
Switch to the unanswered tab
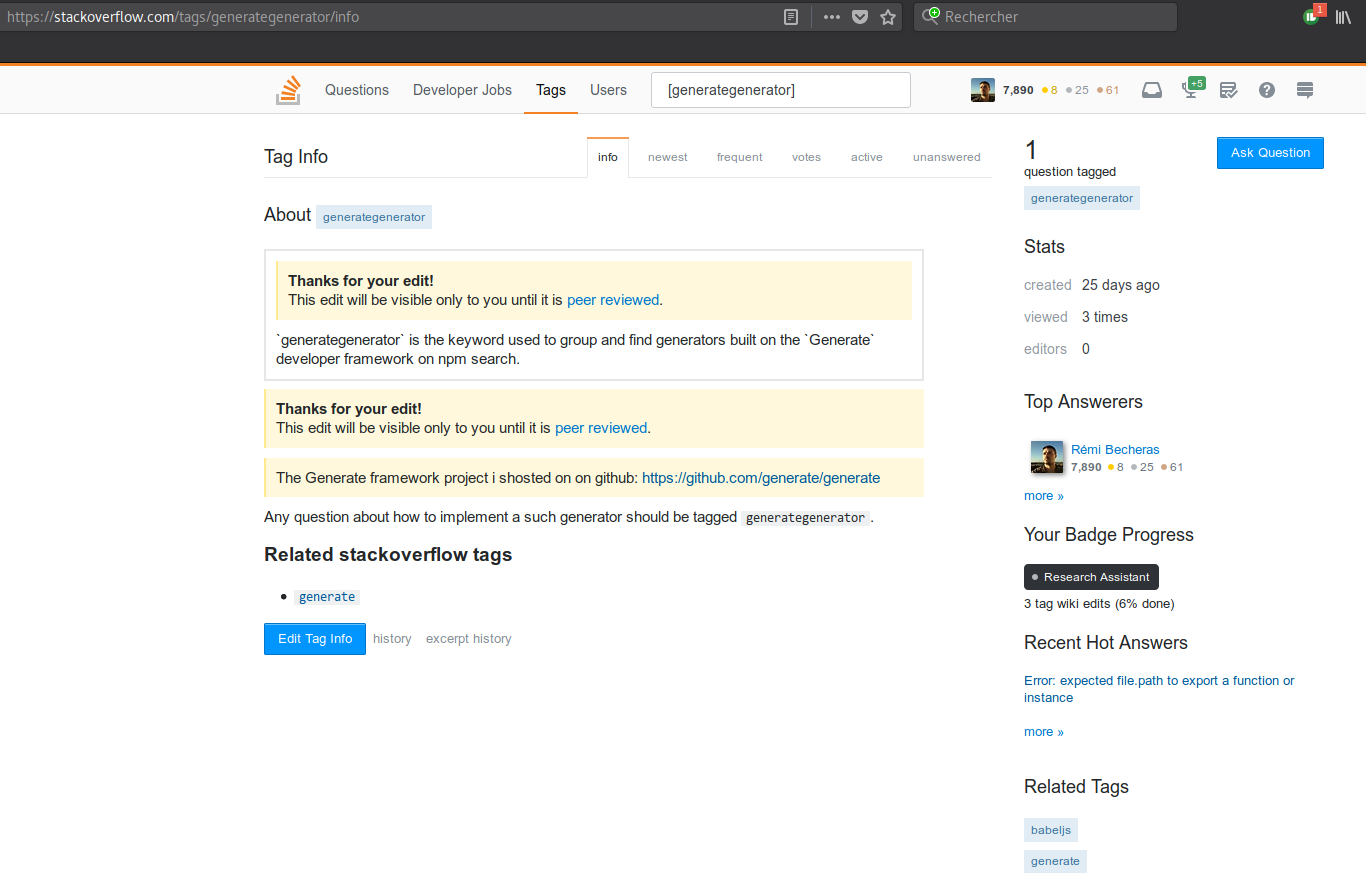point(947,157)
